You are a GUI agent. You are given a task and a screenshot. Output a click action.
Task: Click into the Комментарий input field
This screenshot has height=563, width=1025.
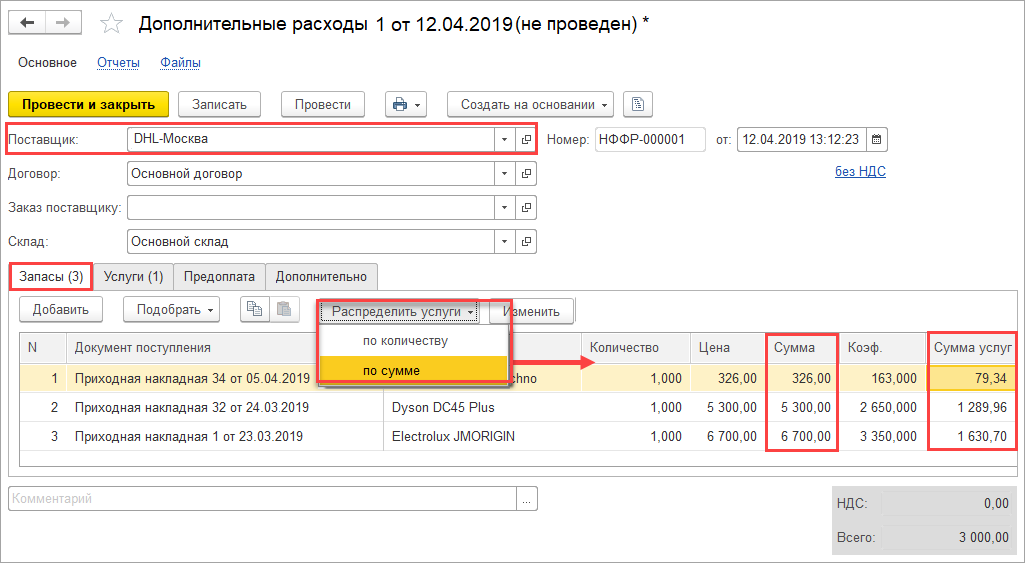click(262, 499)
